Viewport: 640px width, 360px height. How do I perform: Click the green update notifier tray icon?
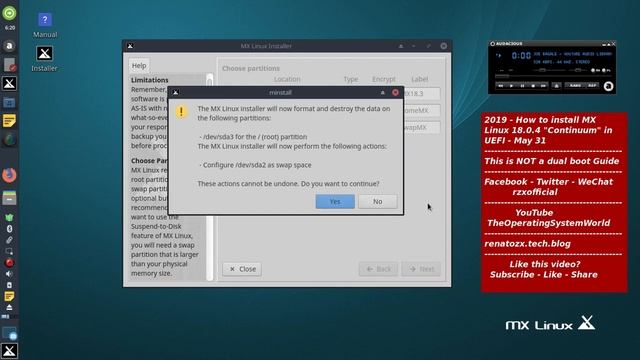click(x=9, y=218)
